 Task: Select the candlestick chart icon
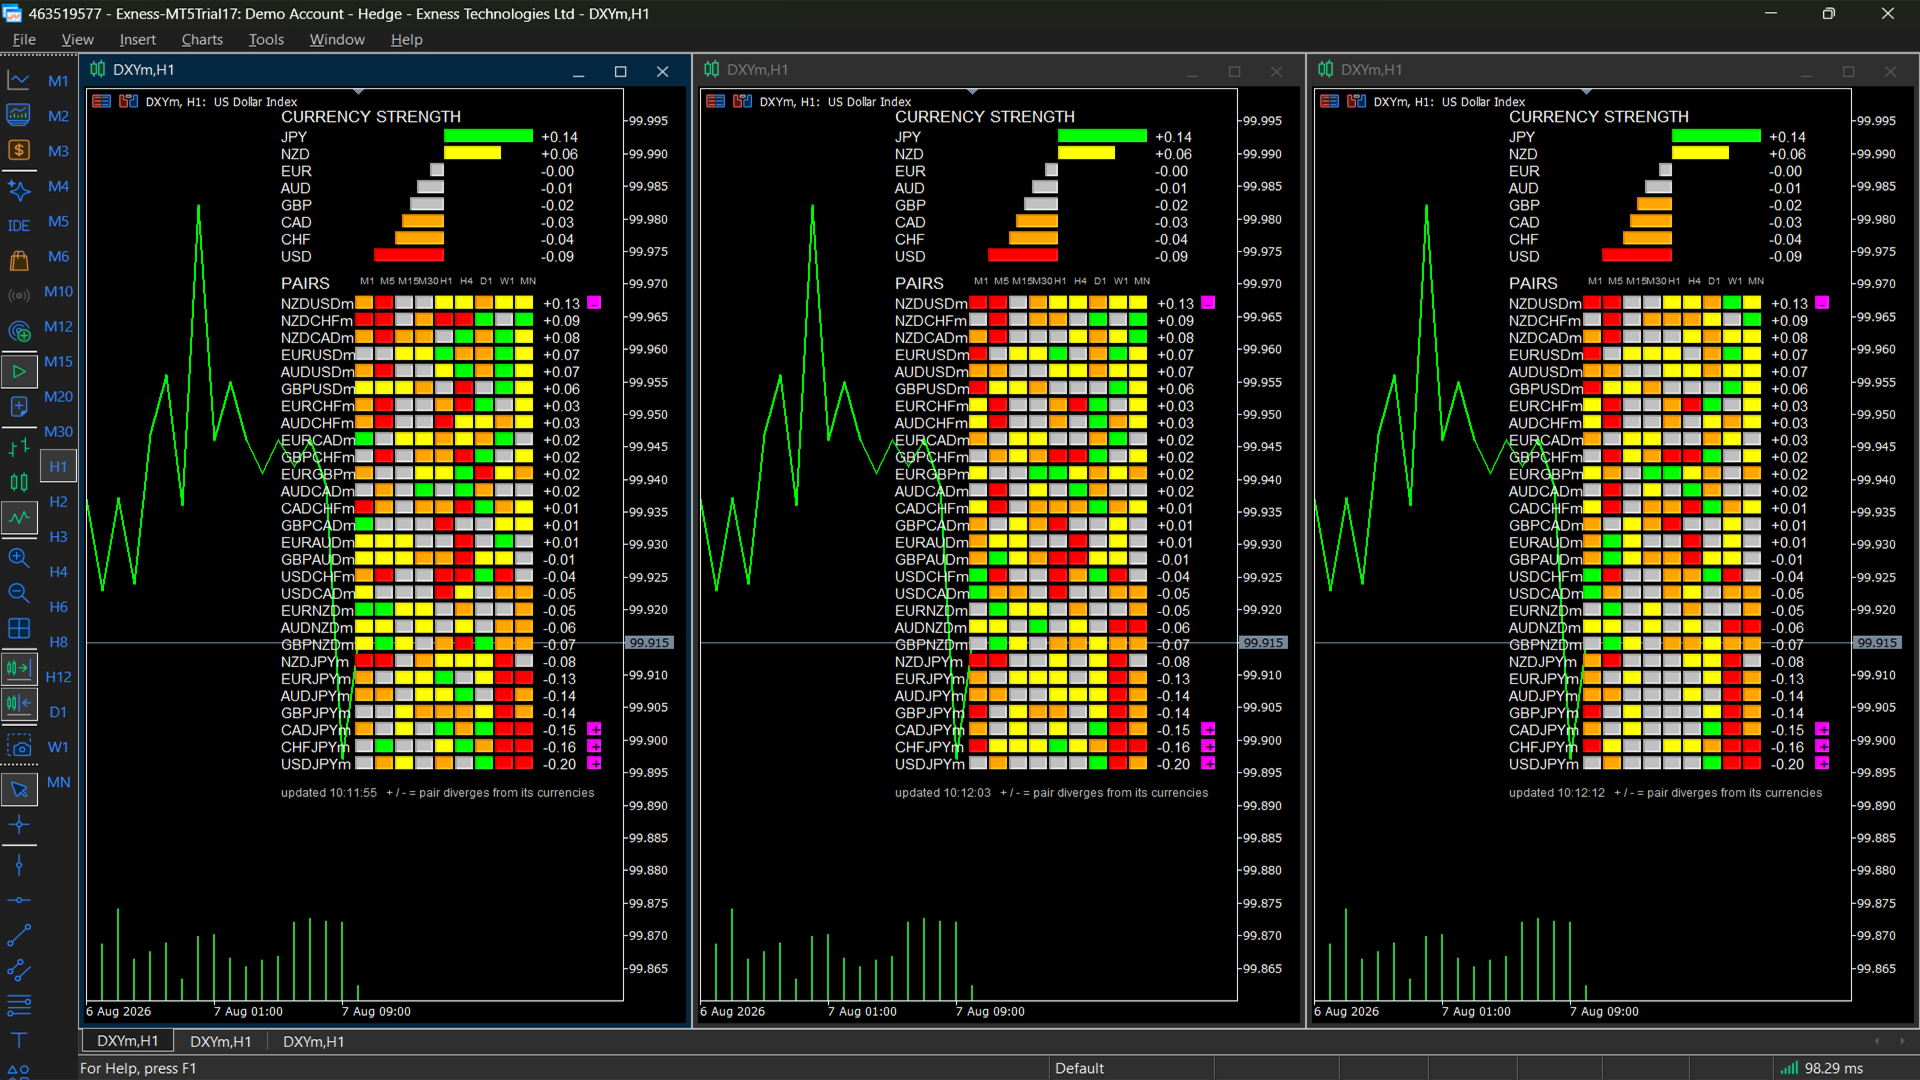pyautogui.click(x=19, y=482)
